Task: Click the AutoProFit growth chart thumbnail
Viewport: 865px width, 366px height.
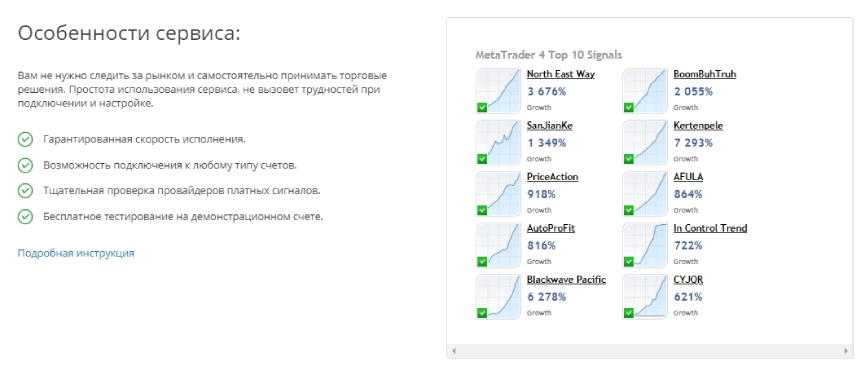Action: click(498, 245)
